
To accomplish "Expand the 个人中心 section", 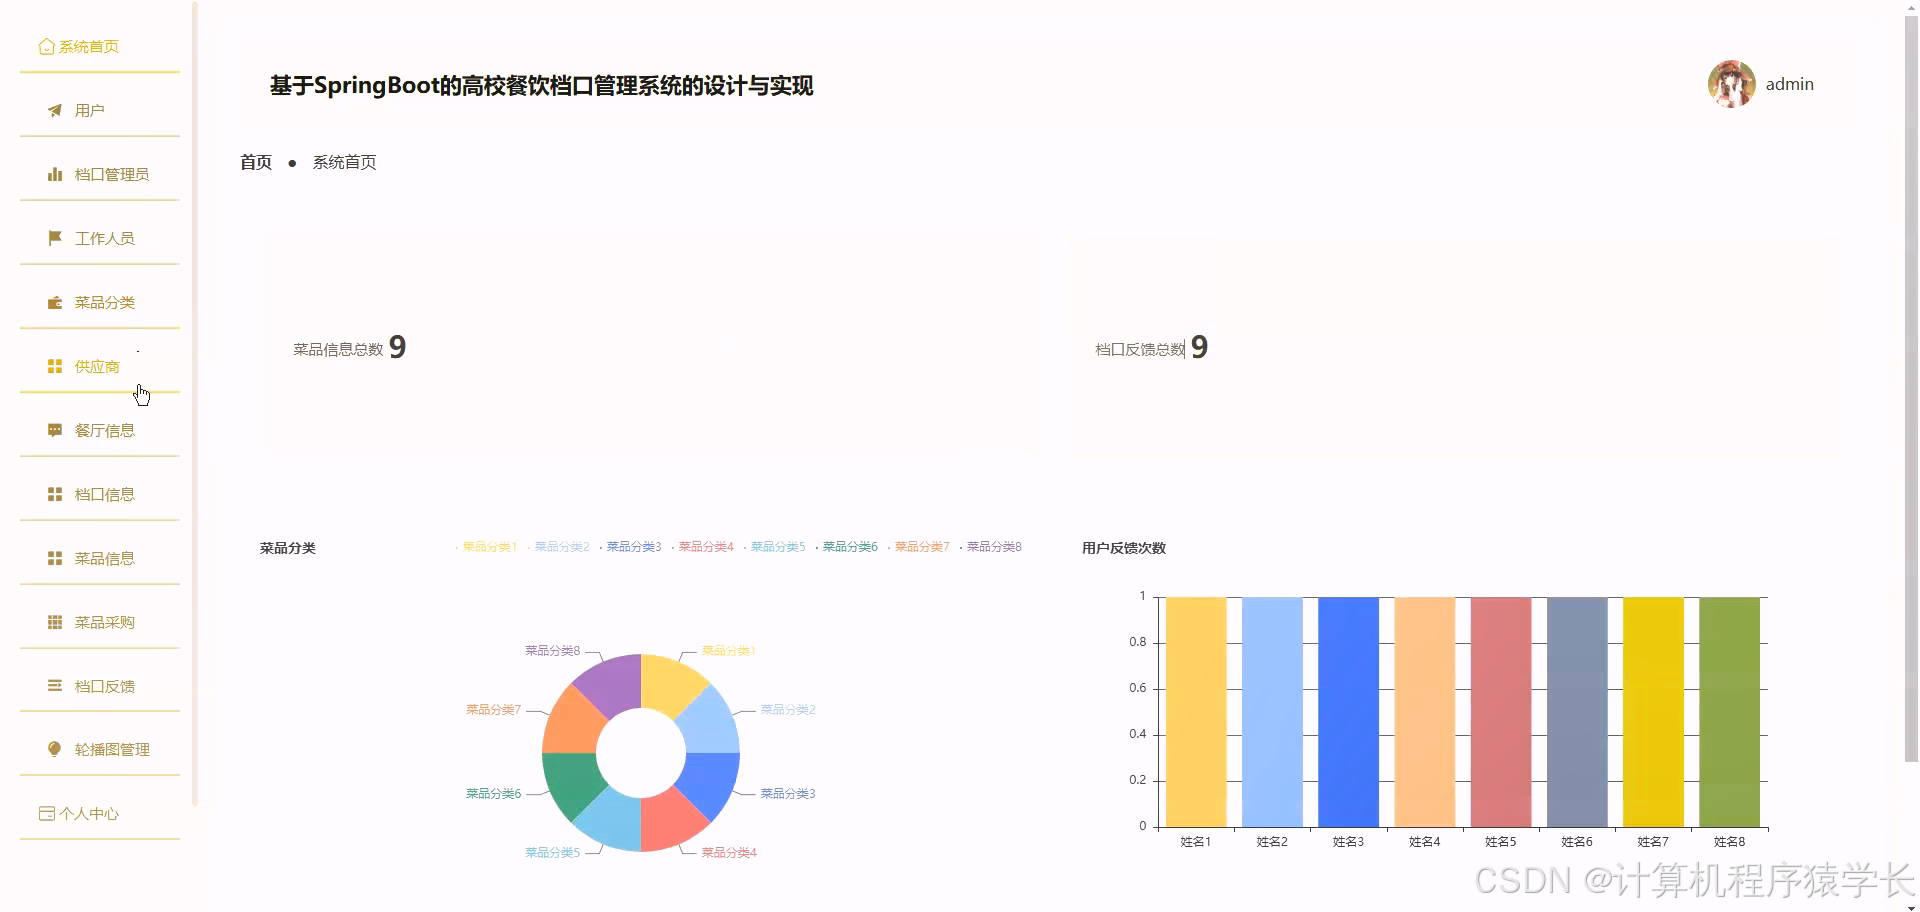I will point(90,813).
